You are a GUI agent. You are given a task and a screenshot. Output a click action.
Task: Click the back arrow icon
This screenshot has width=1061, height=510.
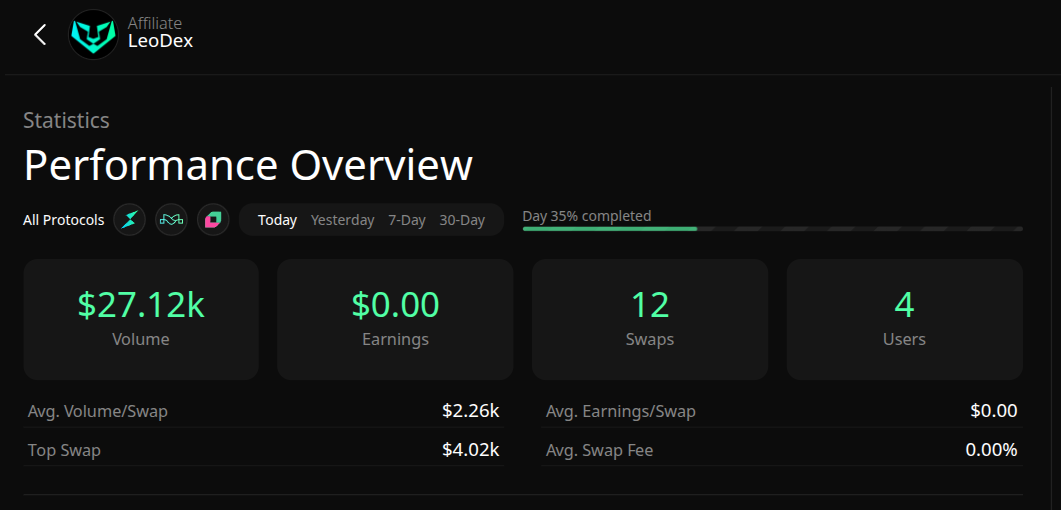40,35
